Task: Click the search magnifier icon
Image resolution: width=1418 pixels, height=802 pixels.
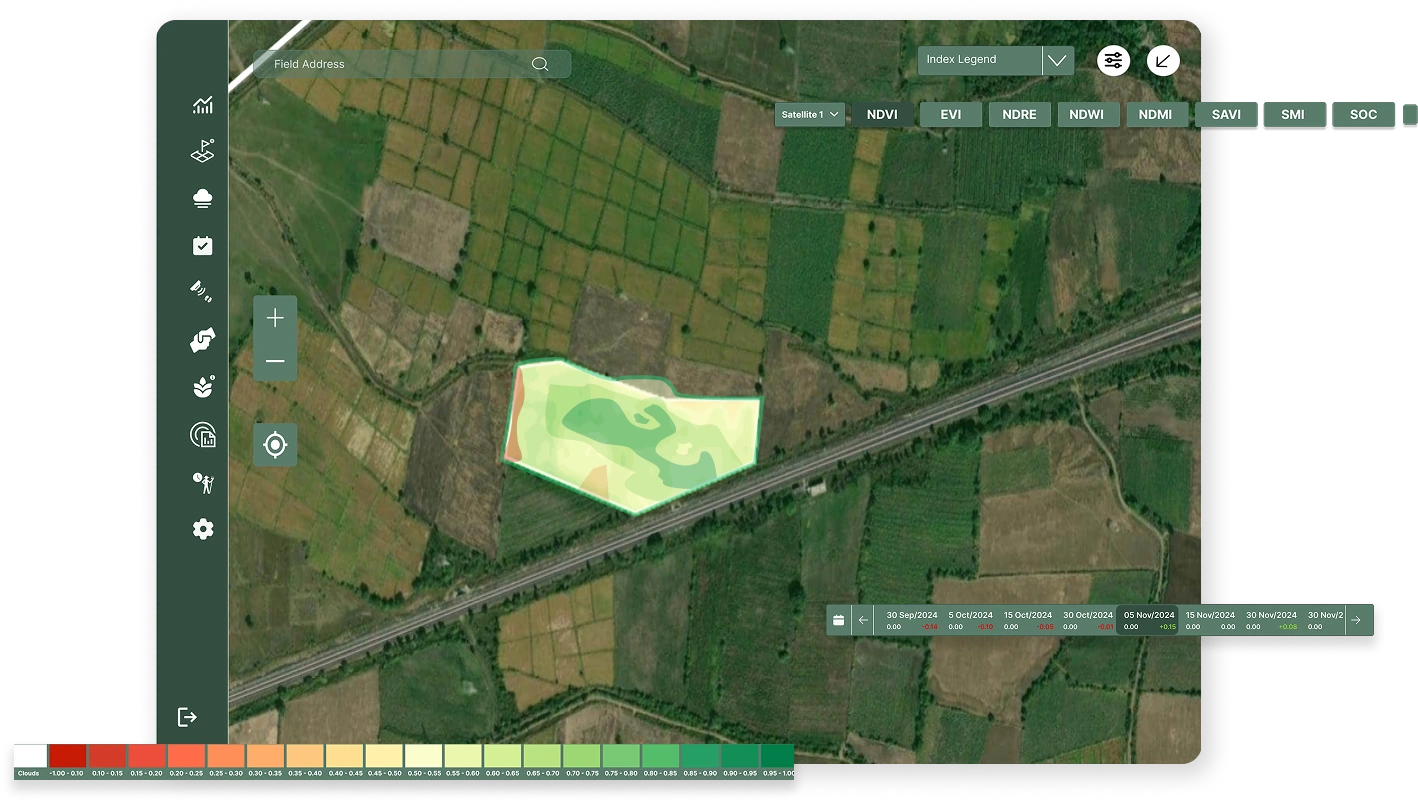Action: [540, 64]
